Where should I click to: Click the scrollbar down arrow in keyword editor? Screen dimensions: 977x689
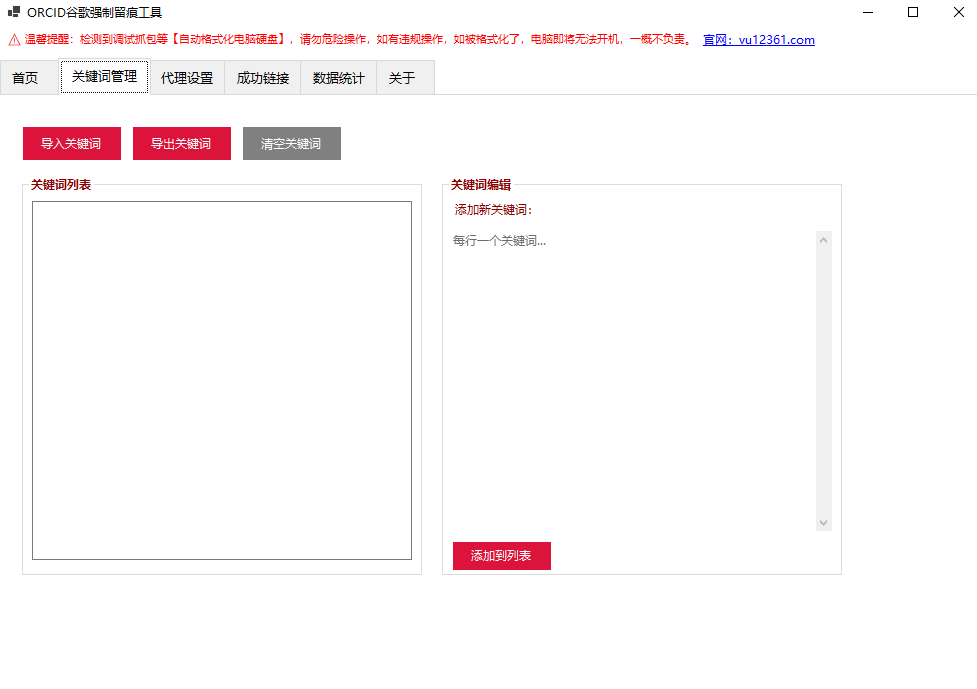coord(824,523)
